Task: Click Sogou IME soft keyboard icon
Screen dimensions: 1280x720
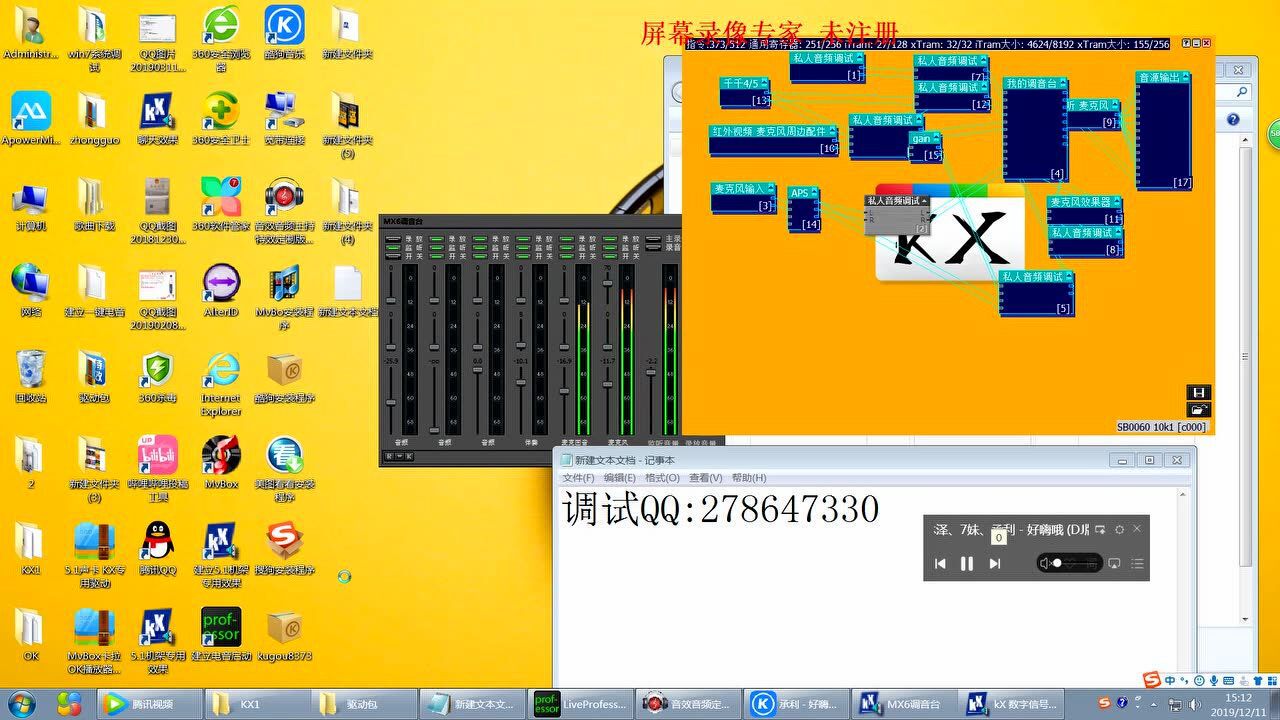Action: coord(1229,680)
